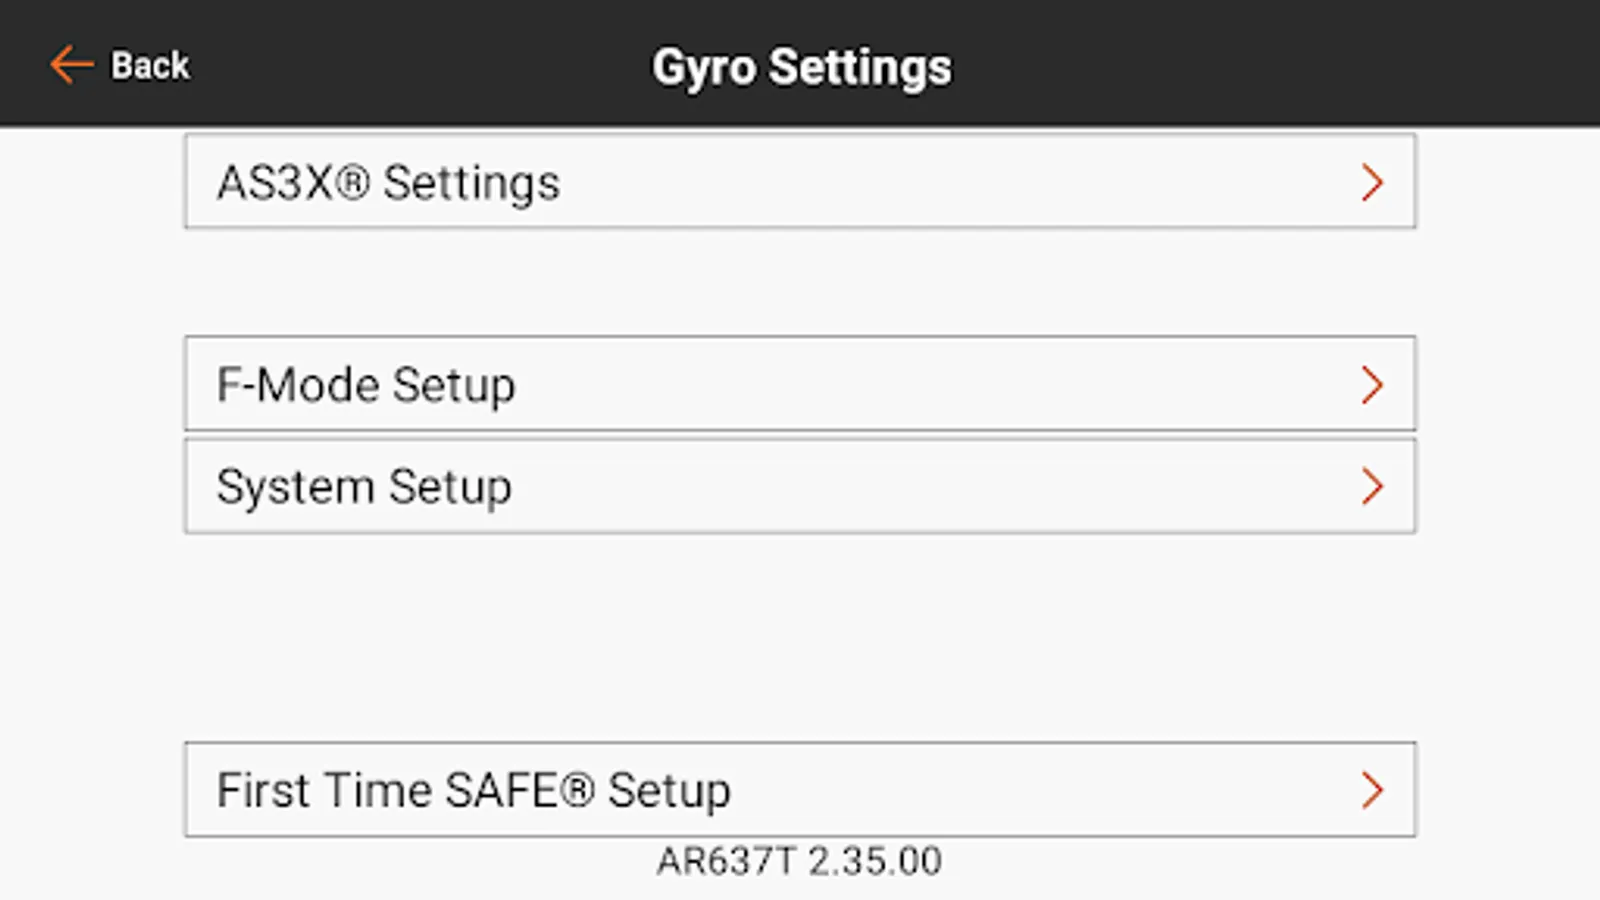
Task: Tap the First Time SAFE® Setup label
Action: (474, 790)
